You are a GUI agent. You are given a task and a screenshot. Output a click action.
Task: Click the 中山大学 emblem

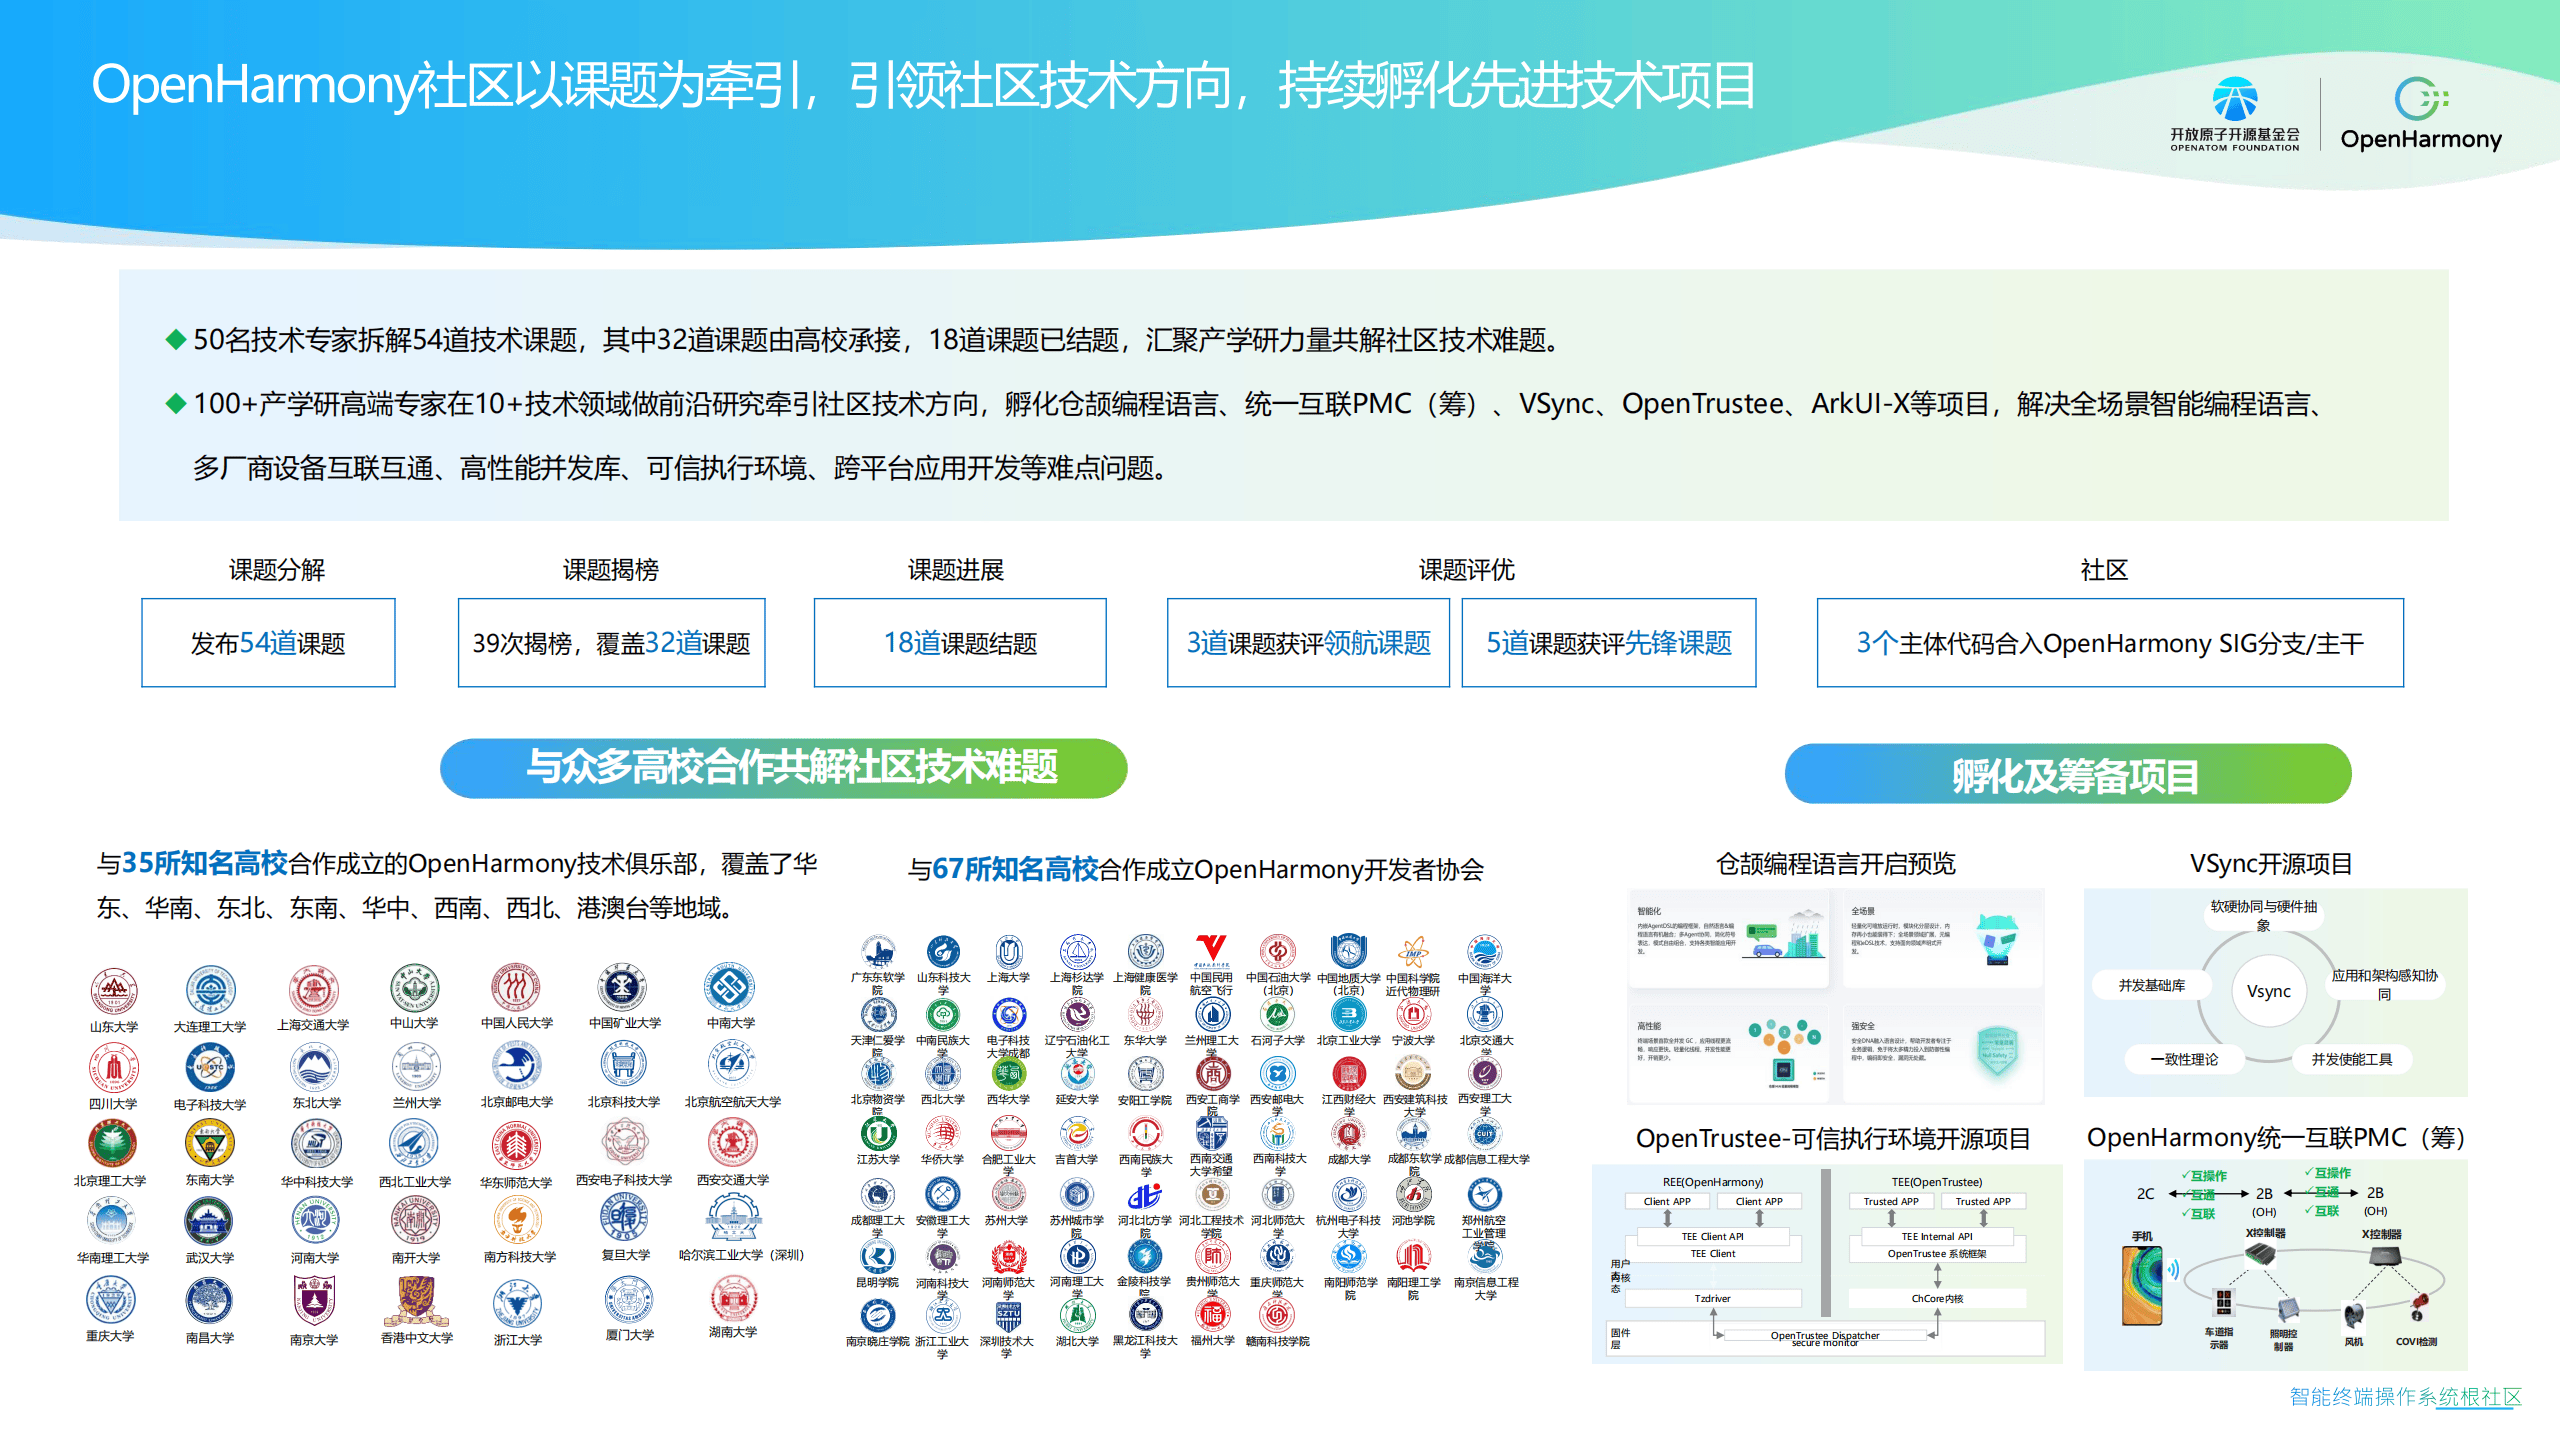[414, 989]
